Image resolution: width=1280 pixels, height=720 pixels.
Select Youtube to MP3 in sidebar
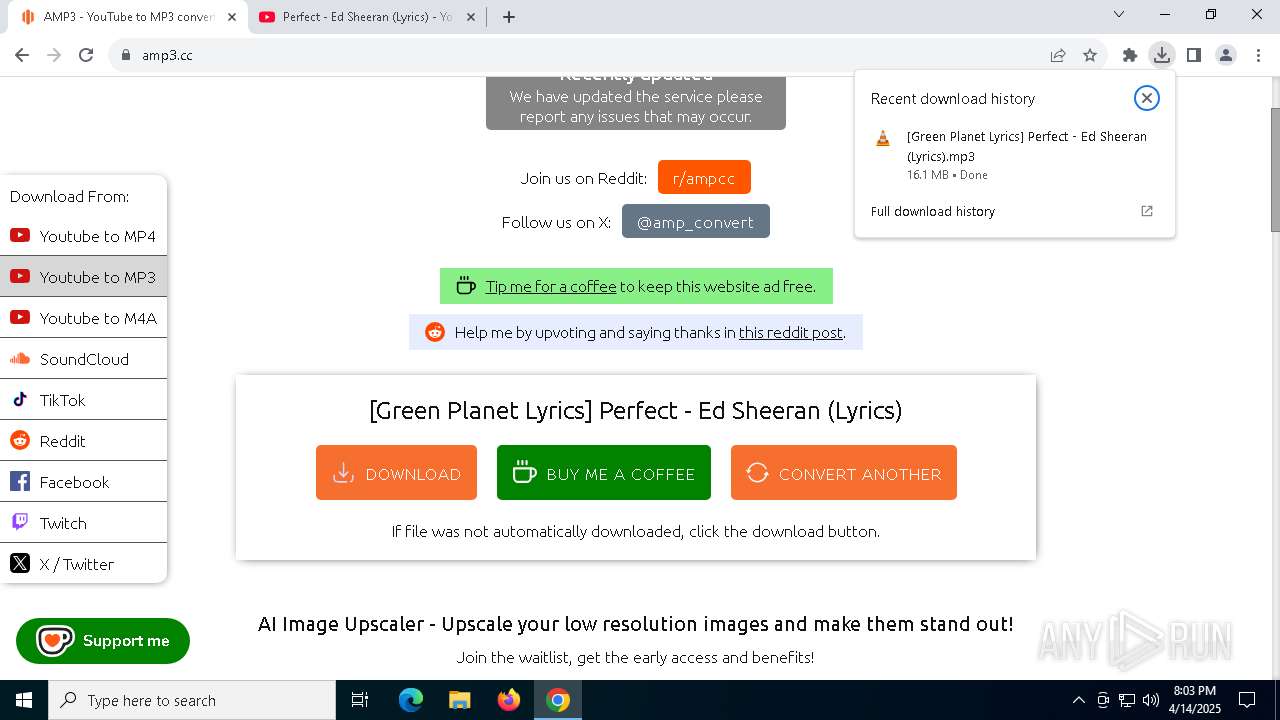coord(83,277)
